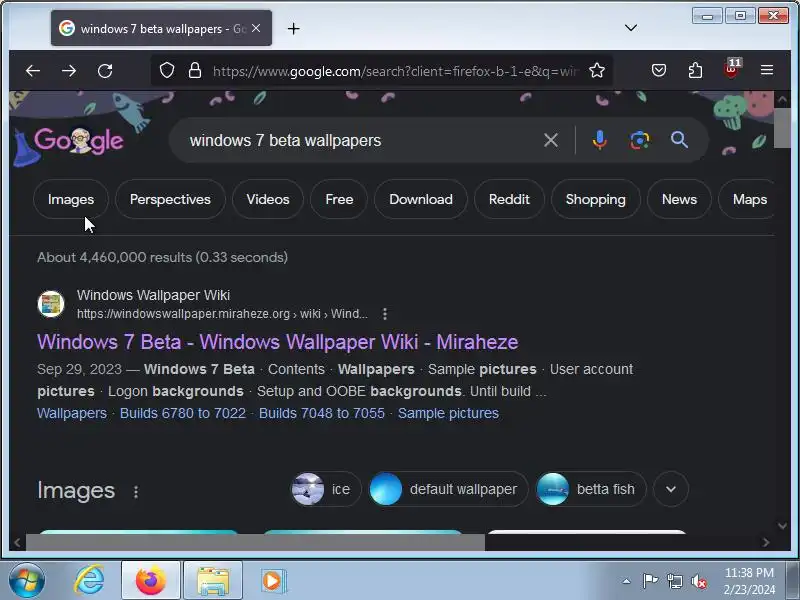
Task: Filter results by Perspectives
Action: click(170, 199)
